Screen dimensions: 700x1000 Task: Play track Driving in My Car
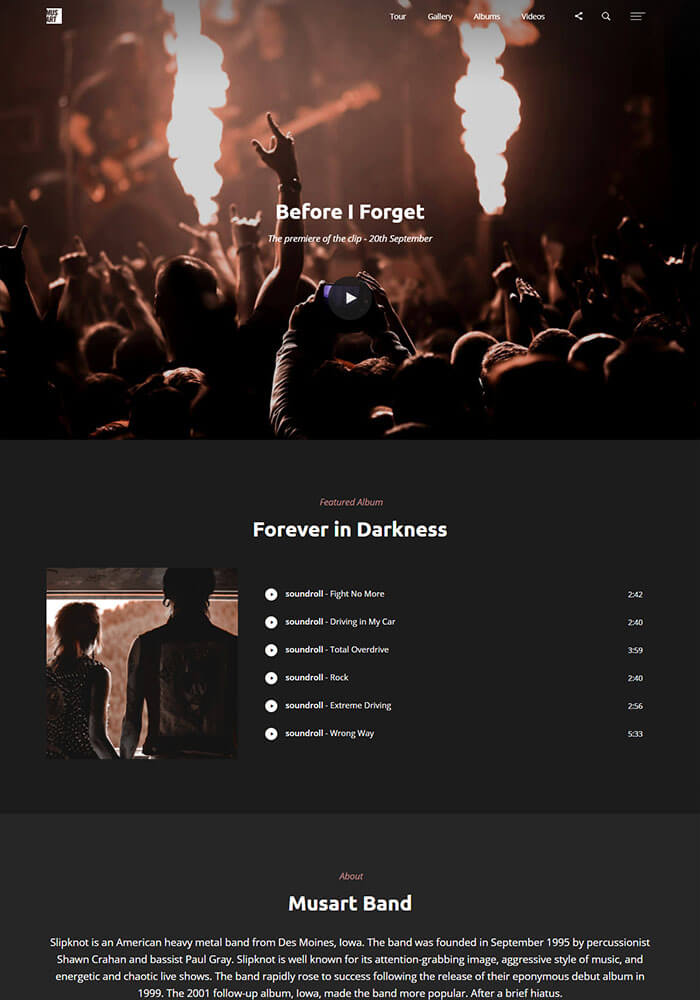pos(271,622)
